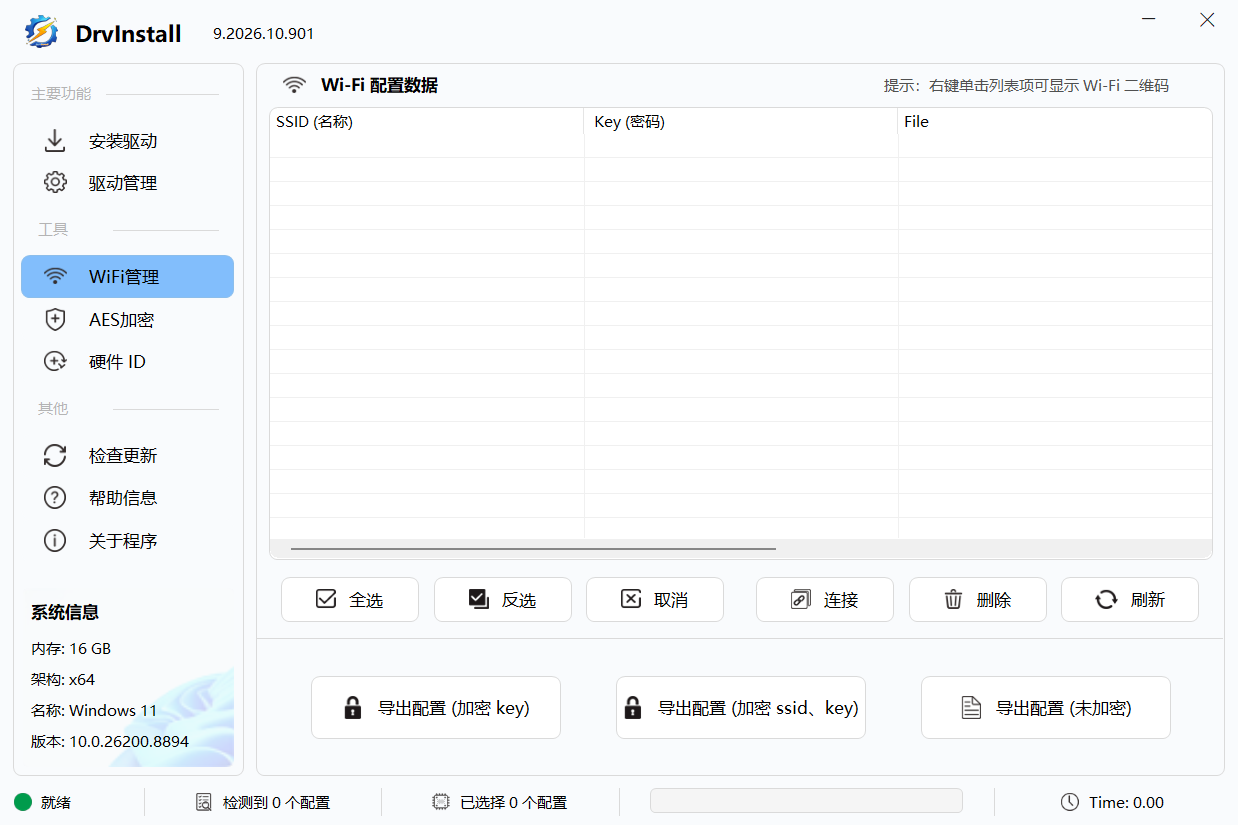
Task: Click the gear icon beside 驱动管理
Action: (x=55, y=183)
